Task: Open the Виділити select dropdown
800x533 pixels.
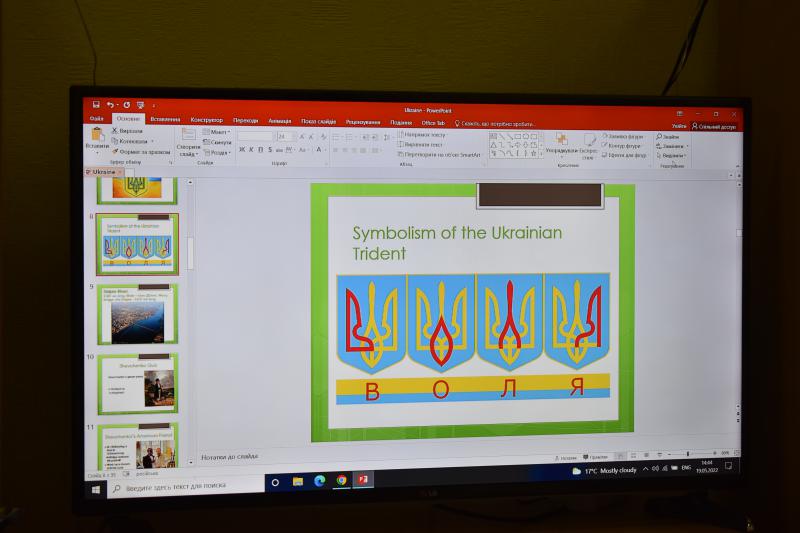Action: click(x=671, y=156)
